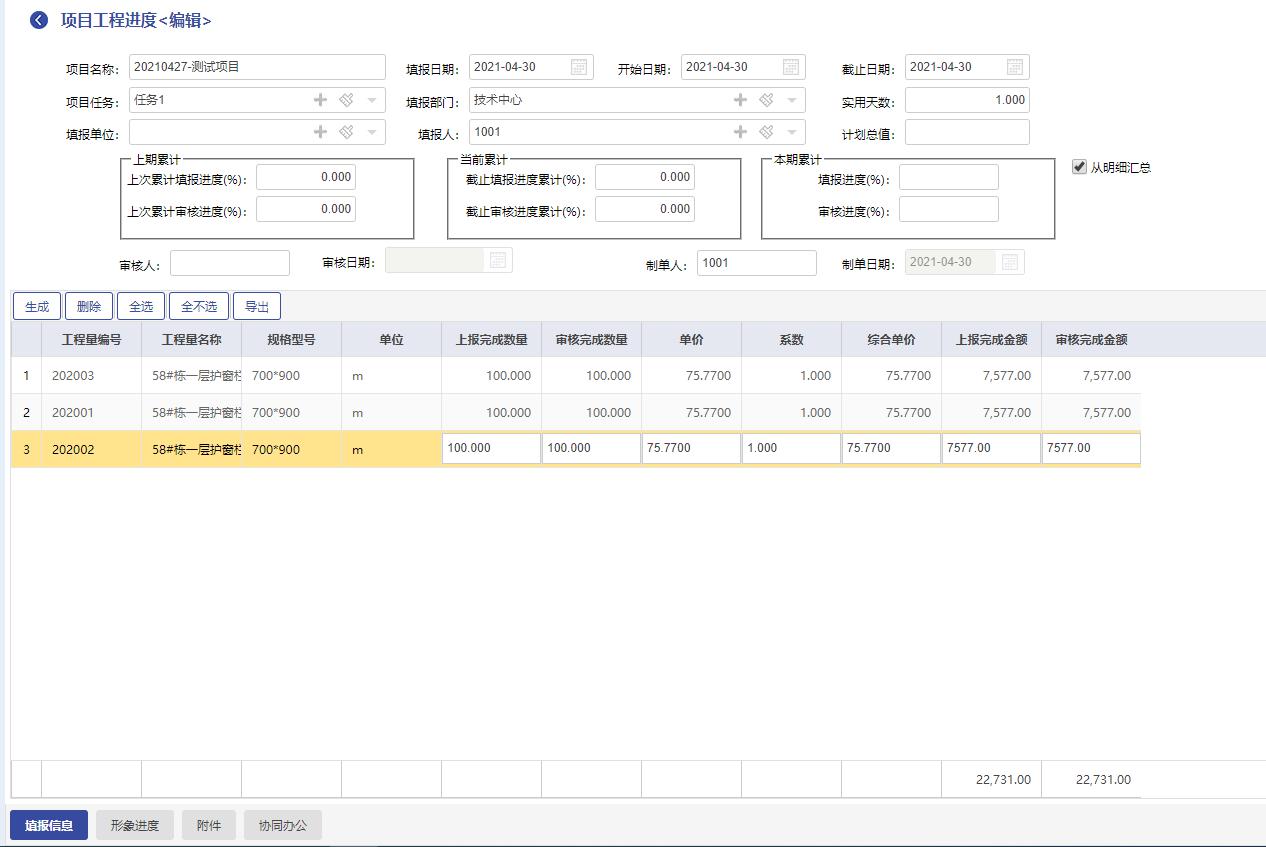Open the 附件 tab

[x=209, y=825]
